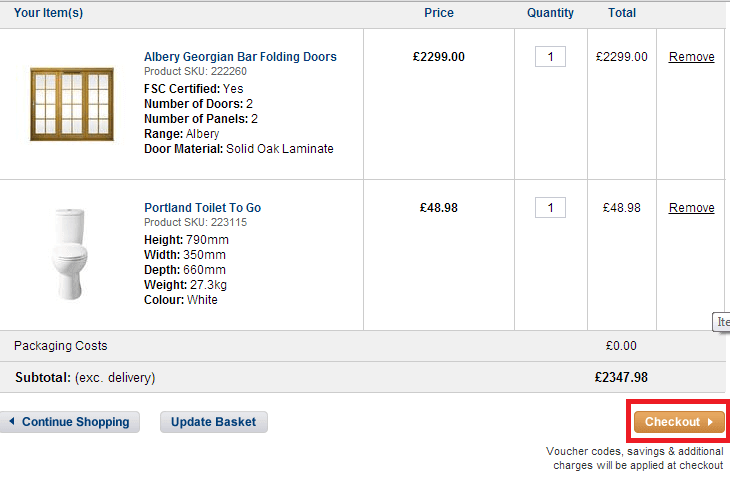Click the Packaging Costs row label
Viewport: 731px width, 482px height.
pyautogui.click(x=61, y=345)
